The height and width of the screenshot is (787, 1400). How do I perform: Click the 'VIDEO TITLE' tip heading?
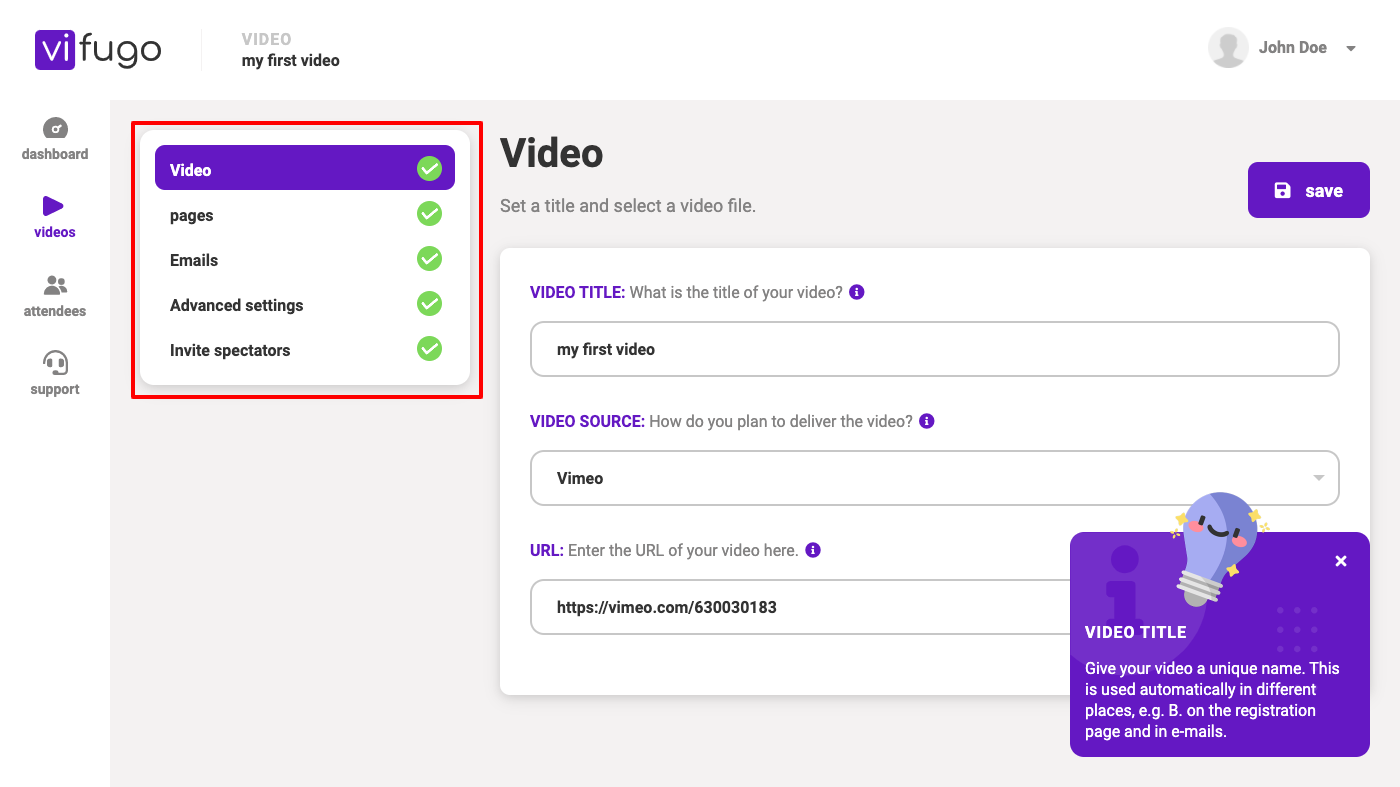coord(1136,632)
